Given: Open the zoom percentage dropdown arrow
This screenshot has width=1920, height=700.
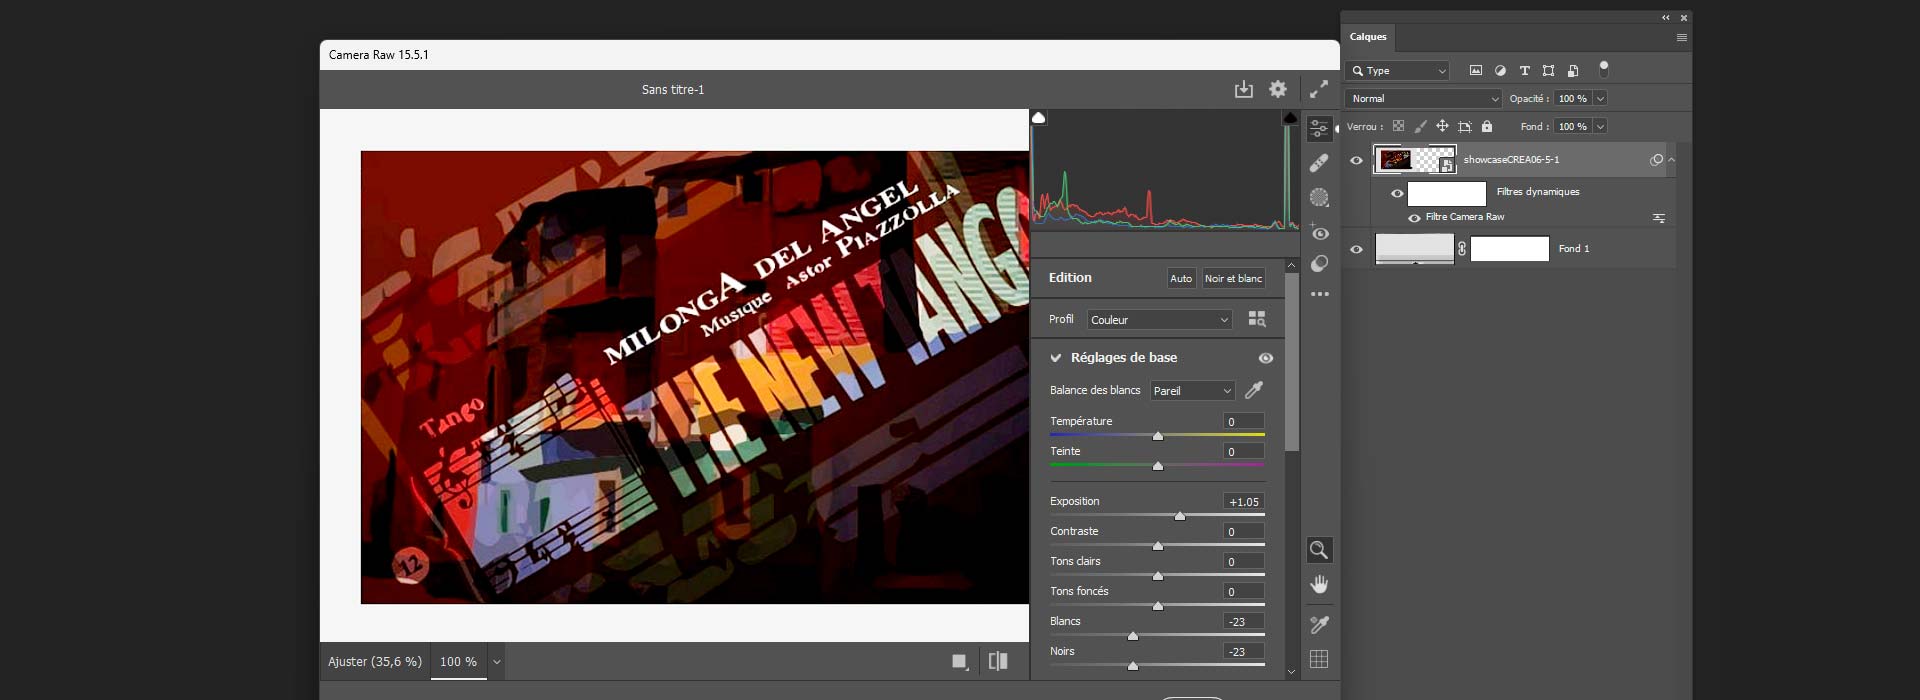Looking at the screenshot, I should coord(496,662).
